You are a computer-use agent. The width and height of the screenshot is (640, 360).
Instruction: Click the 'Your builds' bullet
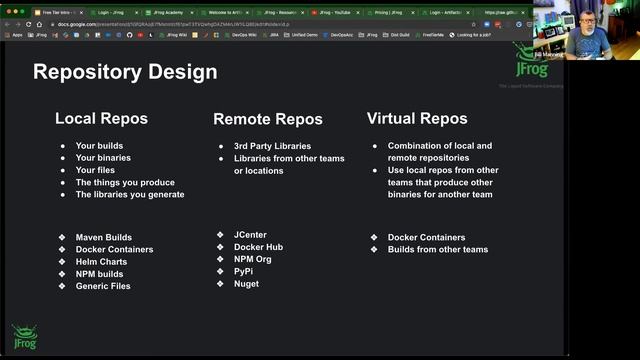[99, 146]
